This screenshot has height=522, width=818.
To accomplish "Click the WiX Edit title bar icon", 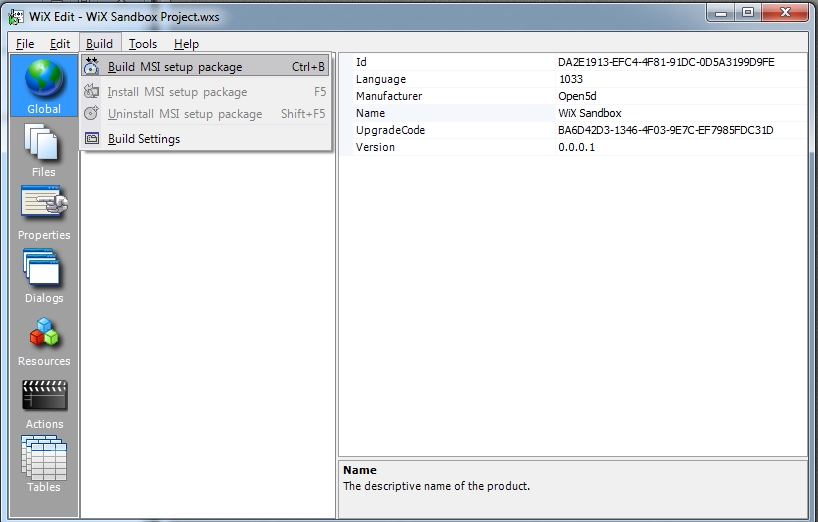I will coord(16,16).
